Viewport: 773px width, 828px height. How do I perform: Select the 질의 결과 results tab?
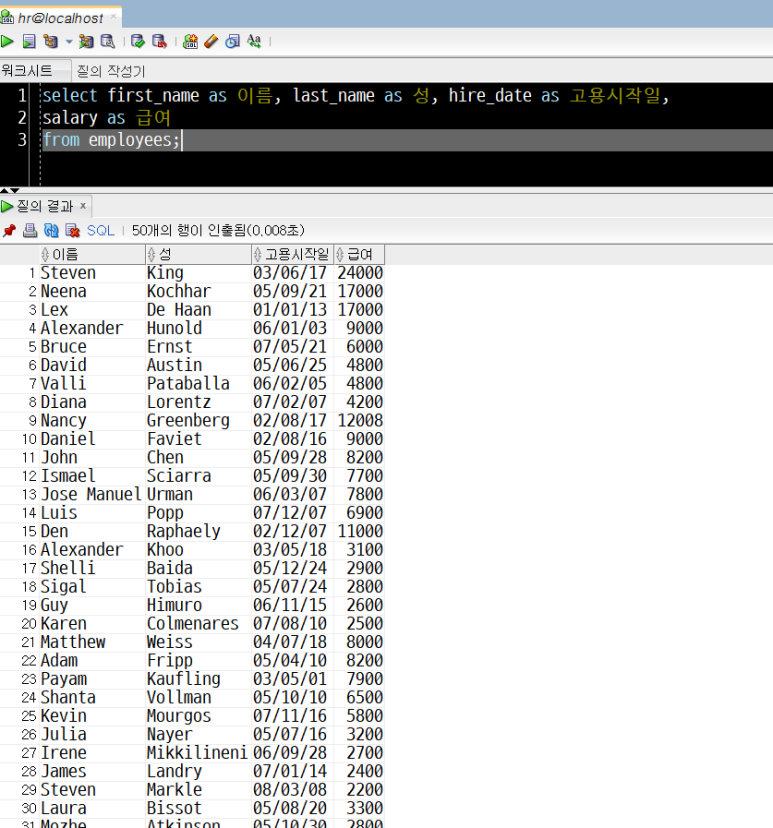(45, 206)
